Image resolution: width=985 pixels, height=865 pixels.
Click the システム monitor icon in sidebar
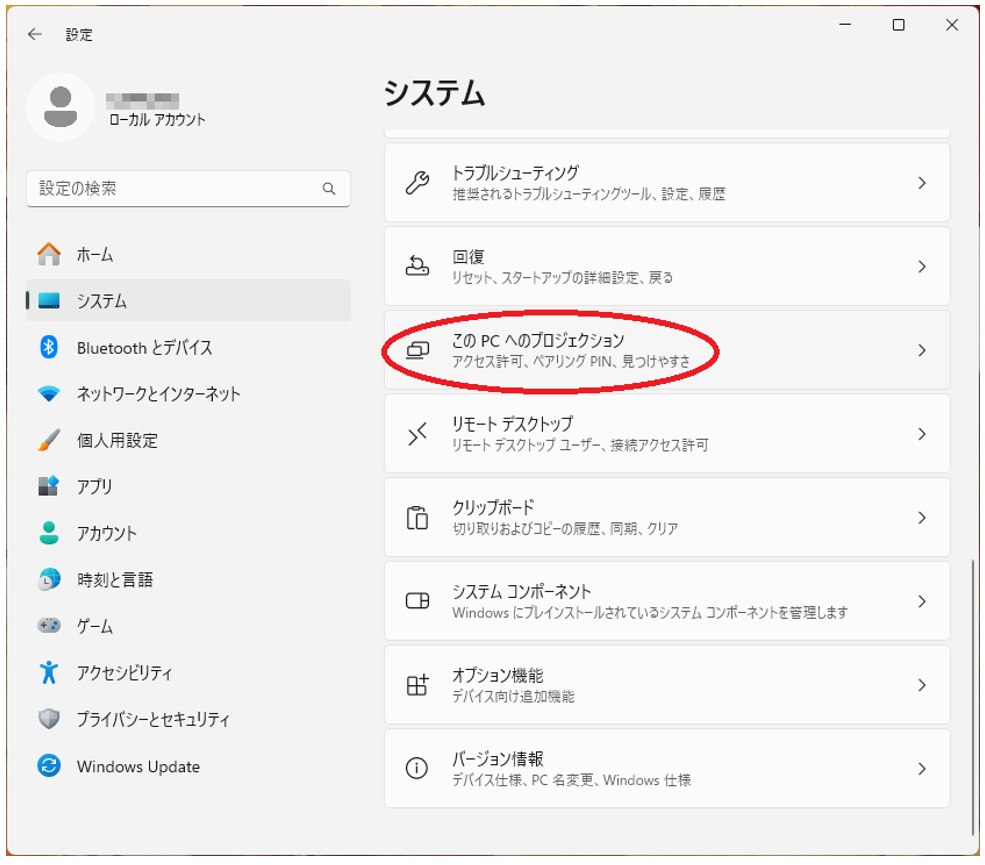pyautogui.click(x=49, y=301)
